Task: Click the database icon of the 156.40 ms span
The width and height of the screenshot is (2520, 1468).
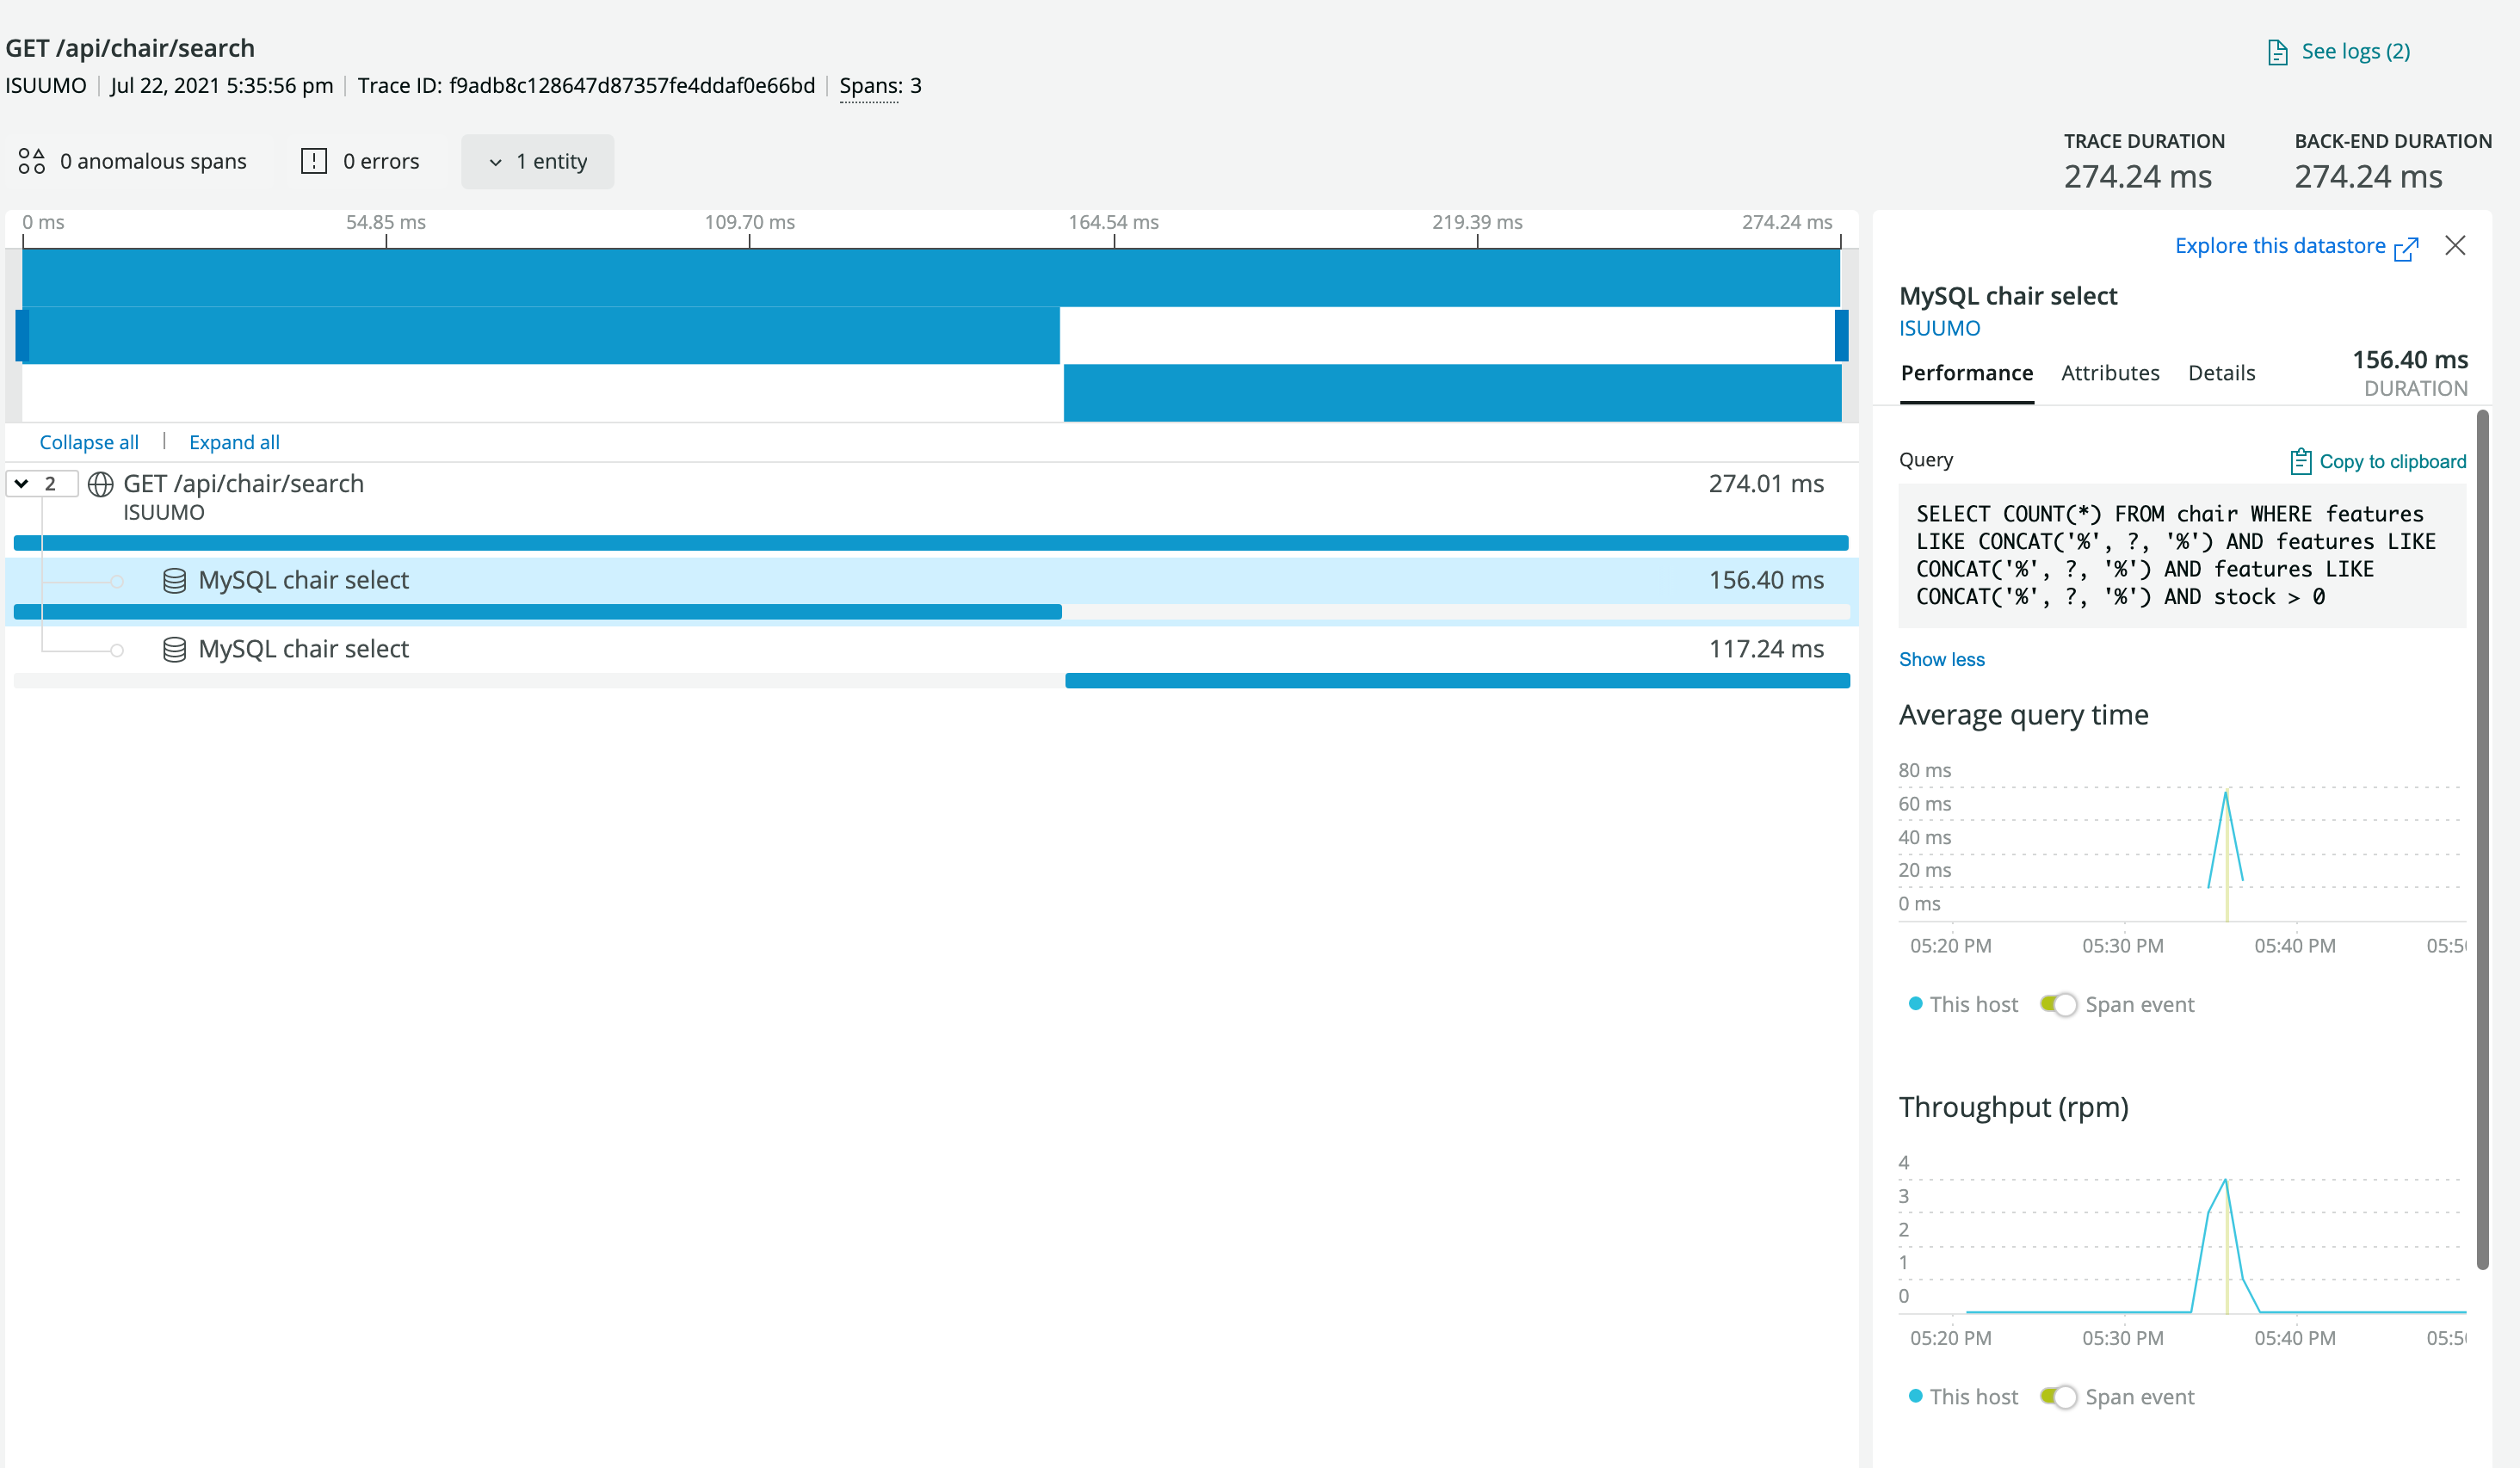Action: [174, 581]
